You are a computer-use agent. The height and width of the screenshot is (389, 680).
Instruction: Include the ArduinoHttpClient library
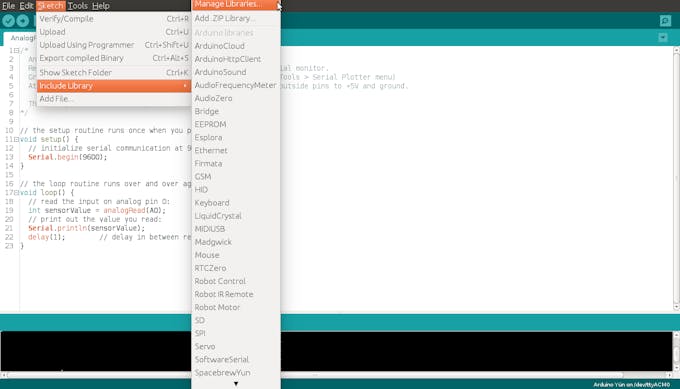click(x=236, y=59)
